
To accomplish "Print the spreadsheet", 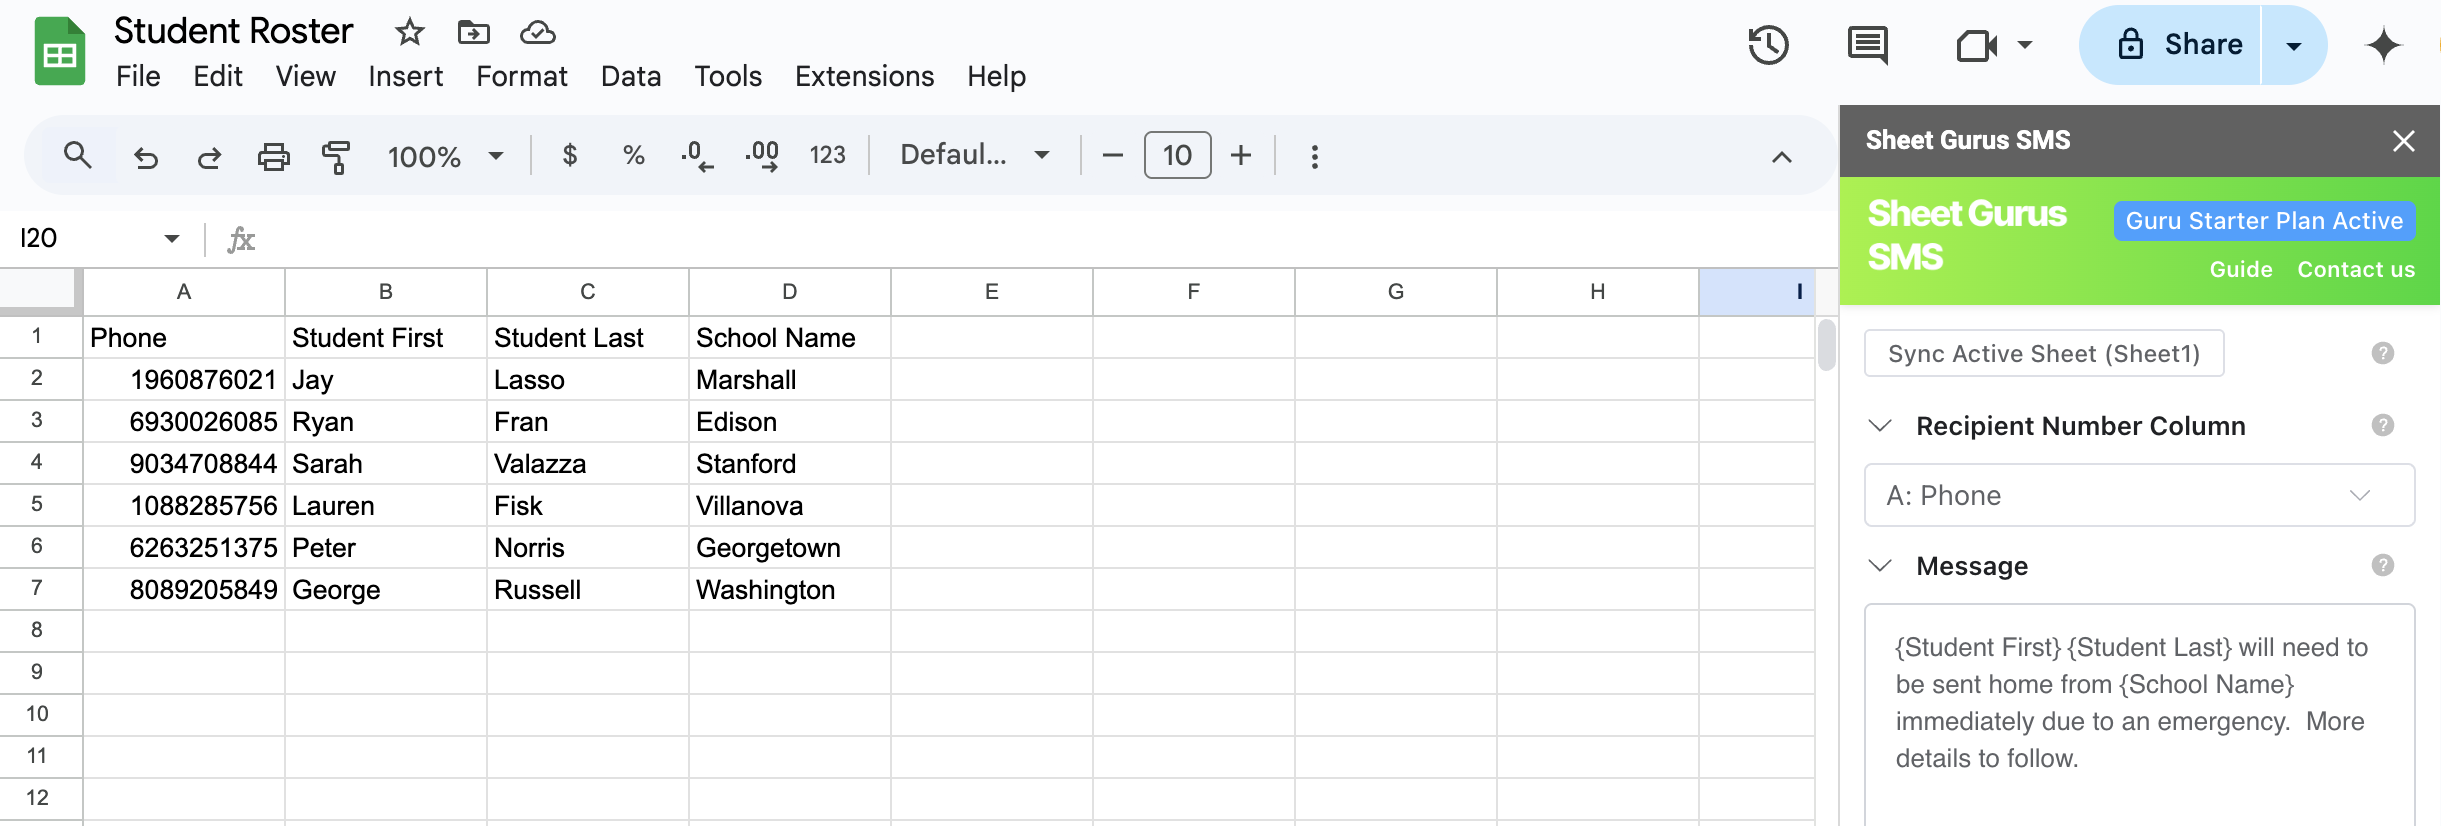I will 273,157.
